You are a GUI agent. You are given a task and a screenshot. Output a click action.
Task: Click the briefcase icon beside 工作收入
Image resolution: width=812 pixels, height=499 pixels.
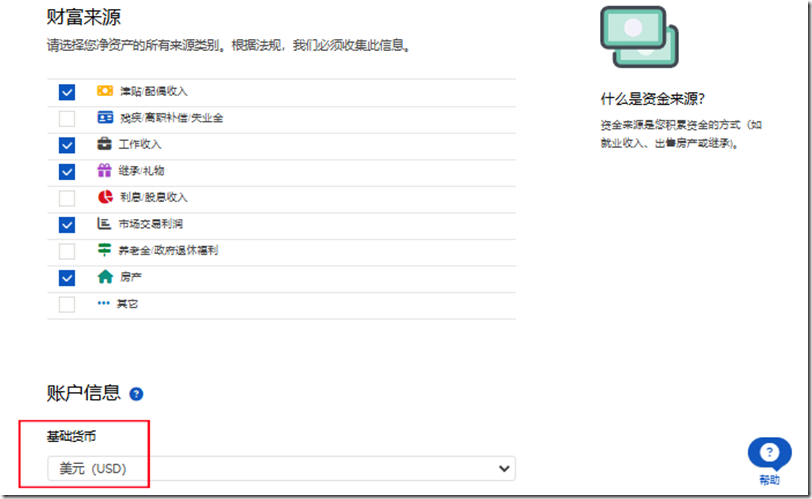click(104, 144)
